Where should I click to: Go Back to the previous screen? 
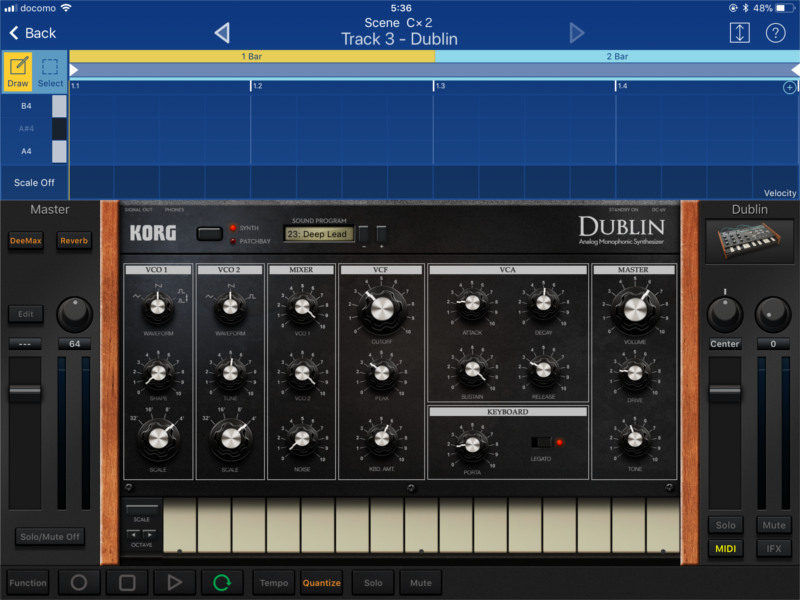tap(33, 33)
